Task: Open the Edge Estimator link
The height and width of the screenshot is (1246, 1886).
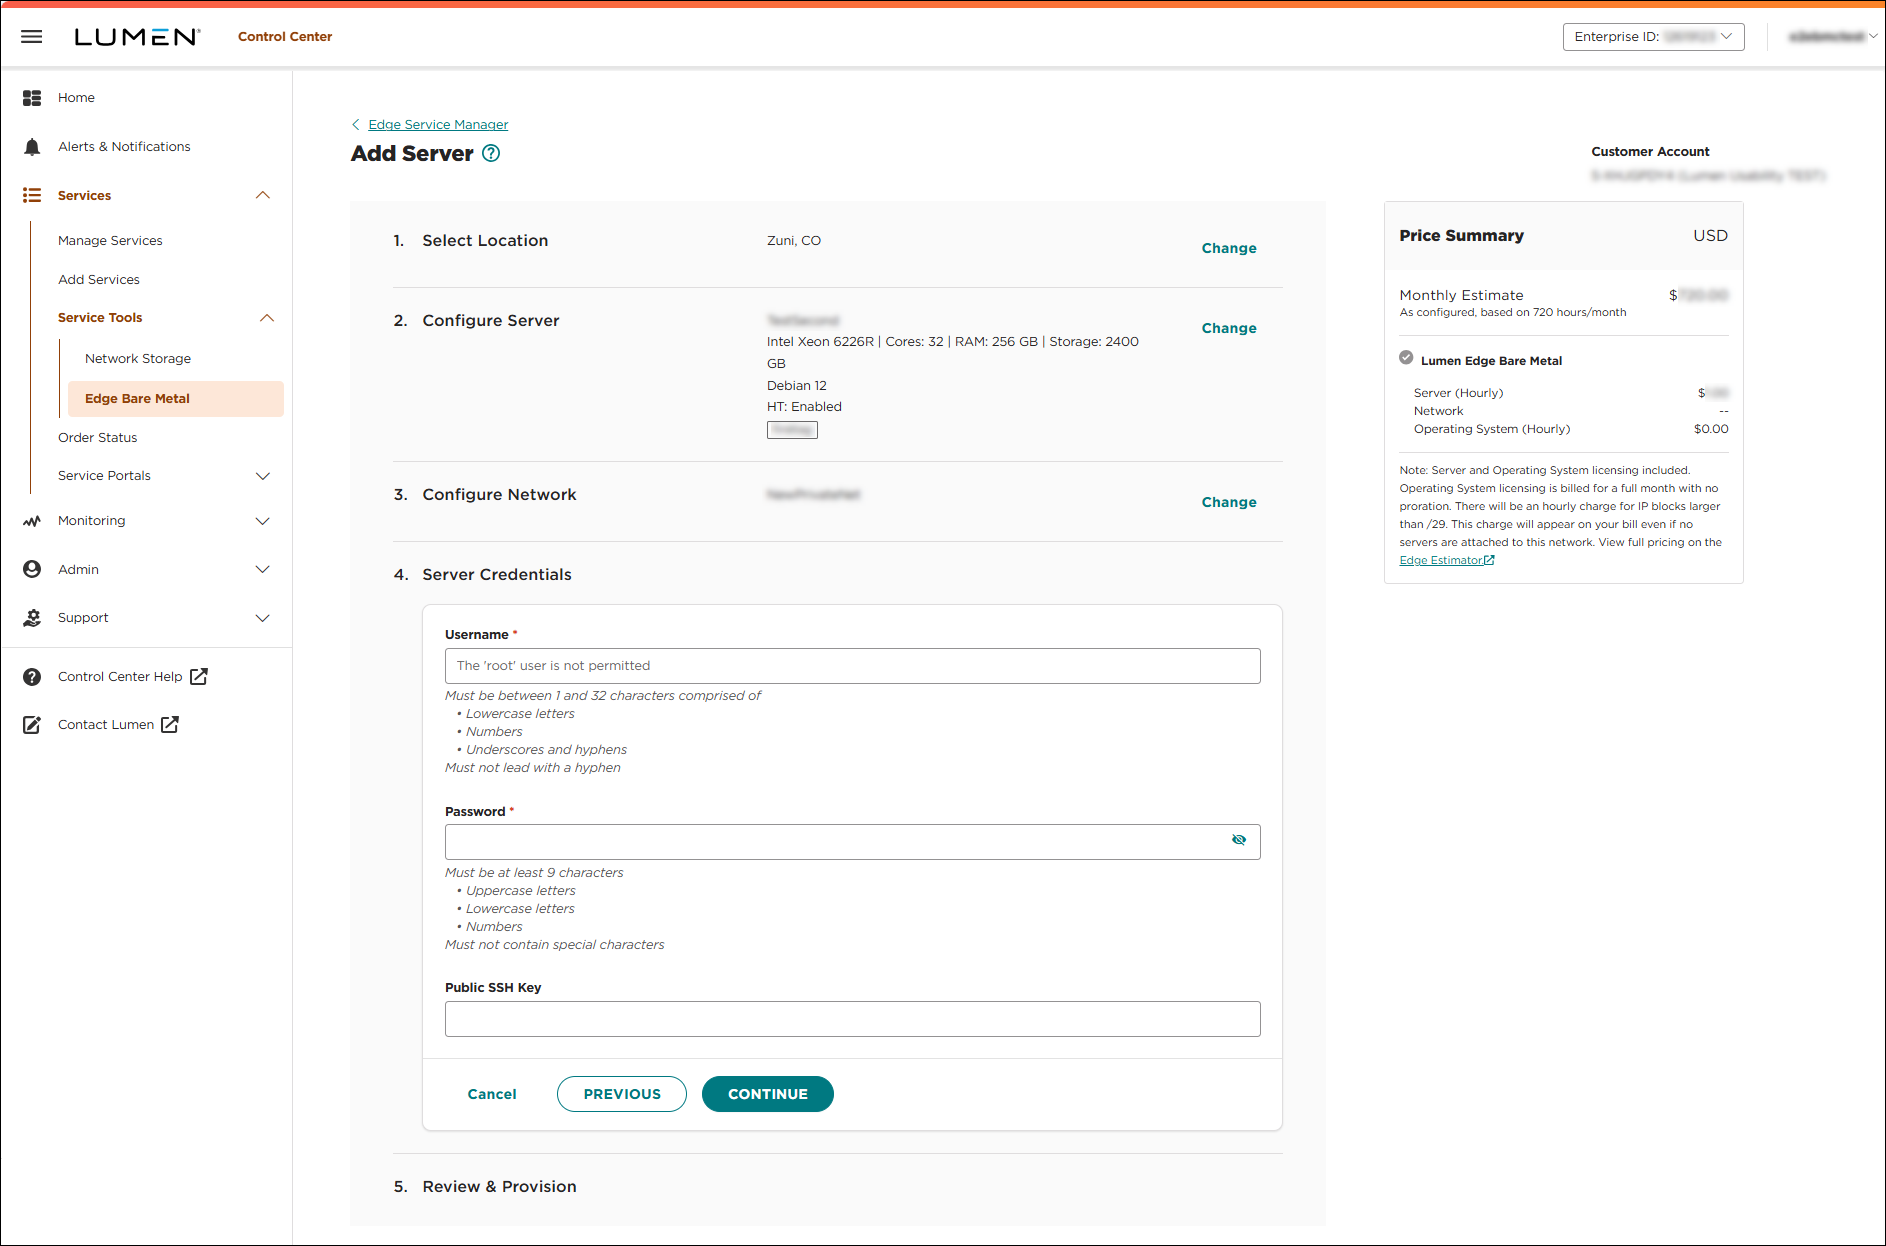Action: click(1441, 560)
